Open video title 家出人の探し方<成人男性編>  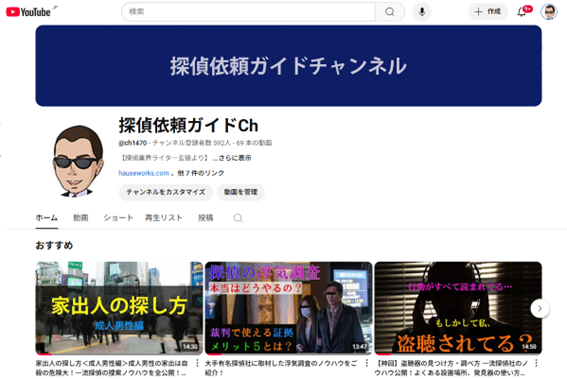pyautogui.click(x=112, y=368)
